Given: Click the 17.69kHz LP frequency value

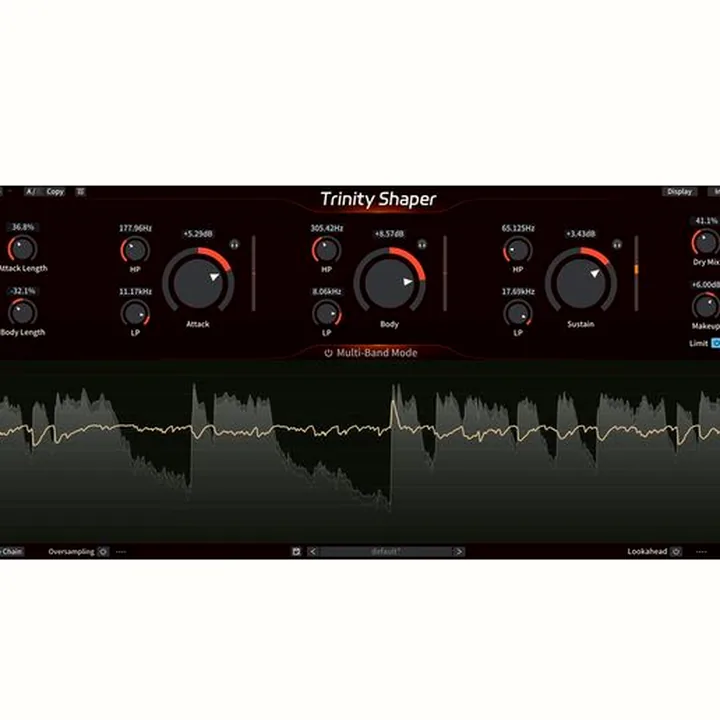Looking at the screenshot, I should [x=518, y=292].
